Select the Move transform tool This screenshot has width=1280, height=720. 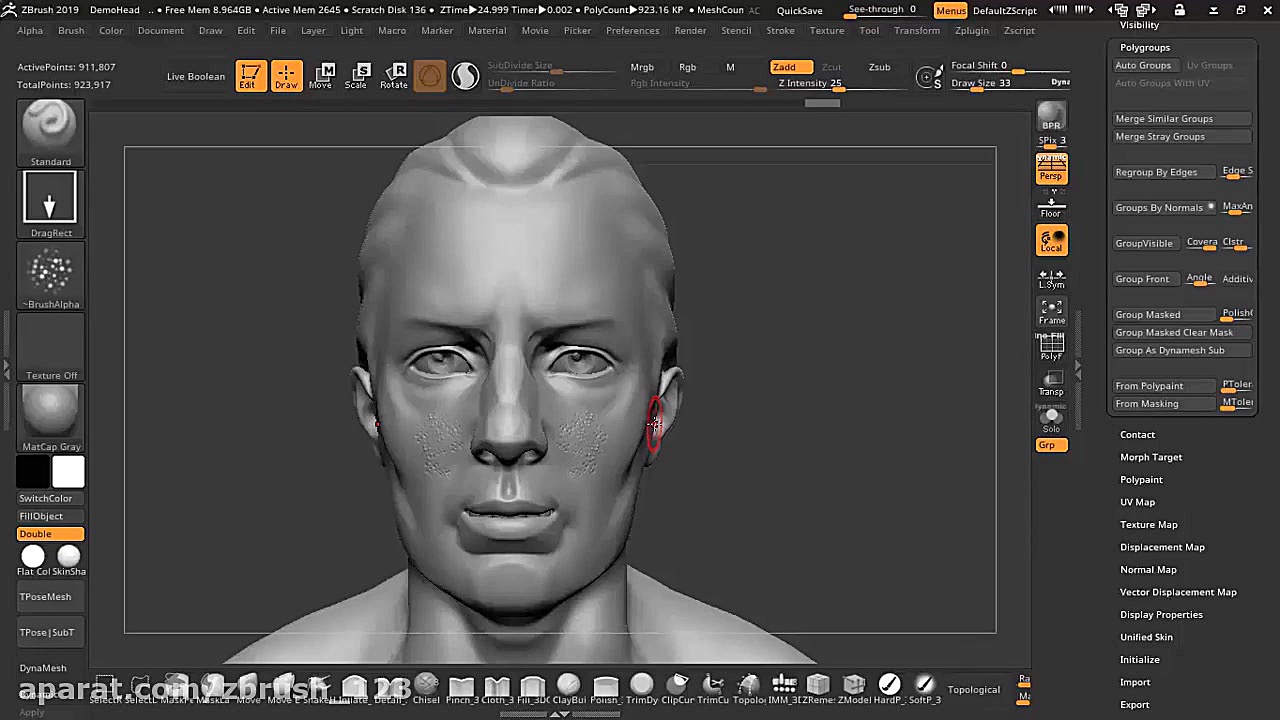320,76
